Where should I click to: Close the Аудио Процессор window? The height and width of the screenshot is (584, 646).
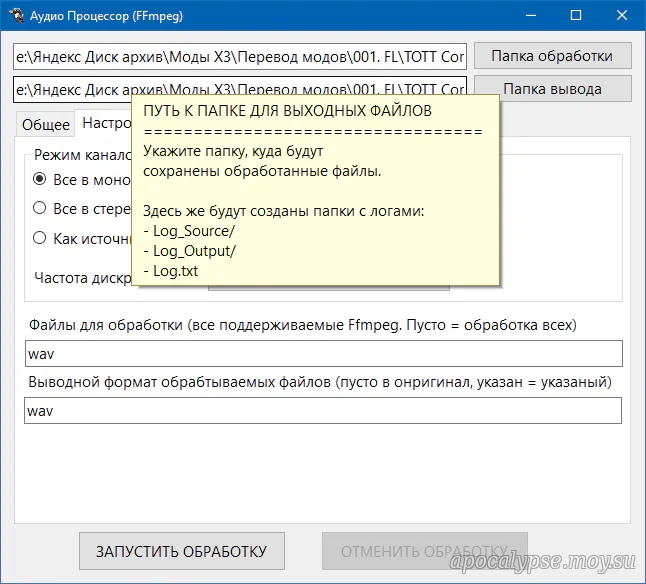tap(622, 15)
